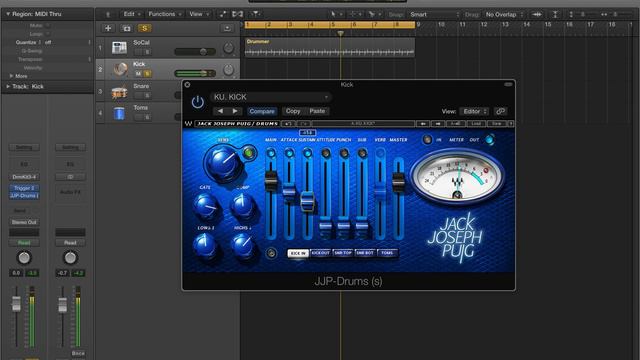This screenshot has width=640, height=360.
Task: Go to previous plugin setting arrow
Action: pyautogui.click(x=220, y=111)
